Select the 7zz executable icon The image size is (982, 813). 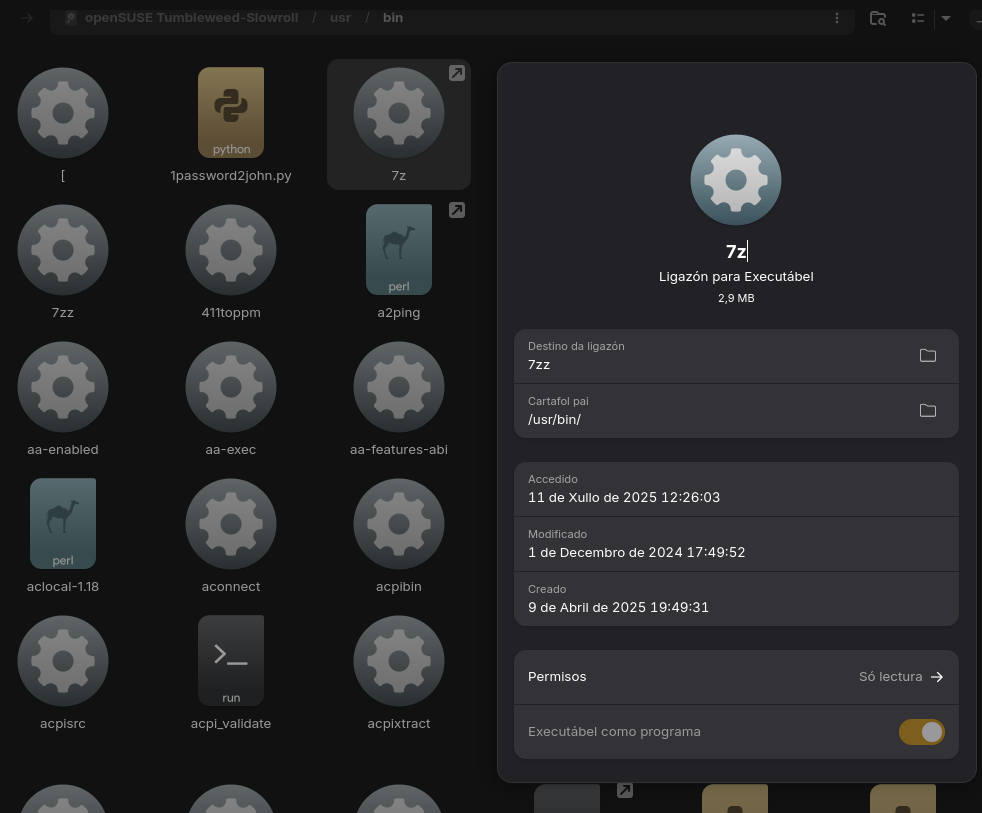coord(63,250)
